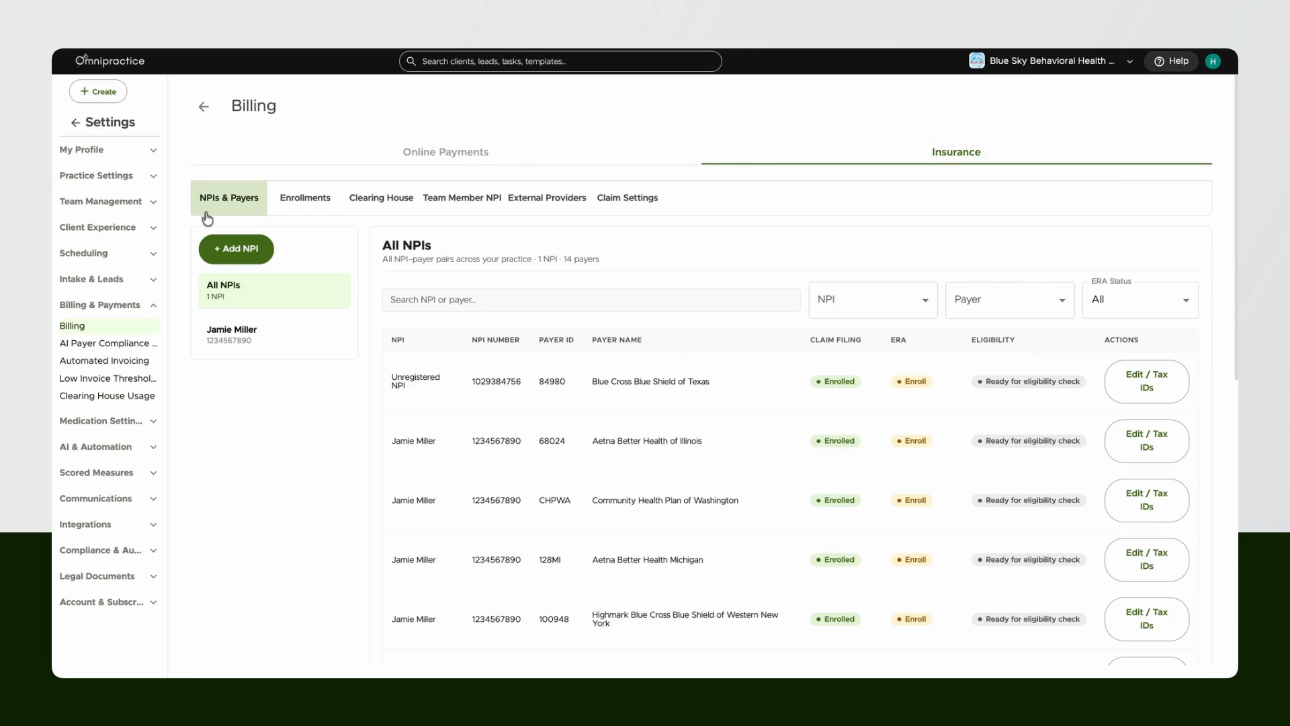Click the Settings back arrow in sidebar
Screen dimensions: 1290x726
point(75,123)
